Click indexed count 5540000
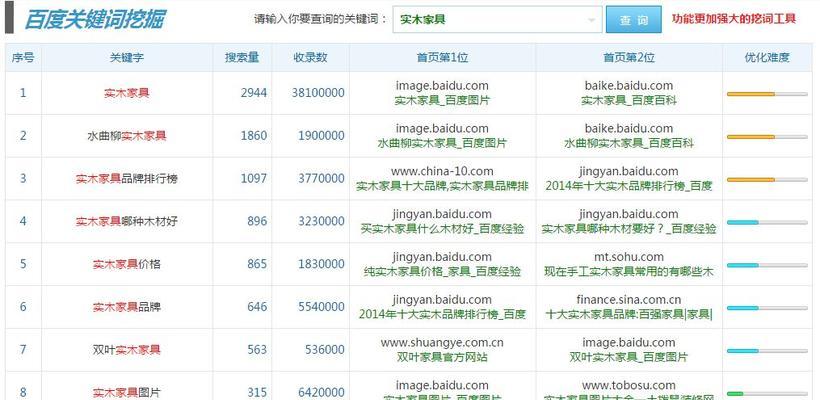The image size is (820, 400). click(x=321, y=307)
